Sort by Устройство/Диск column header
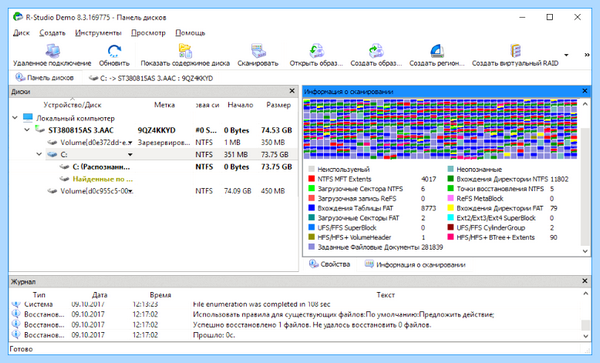Image resolution: width=600 pixels, height=363 pixels. [72, 105]
